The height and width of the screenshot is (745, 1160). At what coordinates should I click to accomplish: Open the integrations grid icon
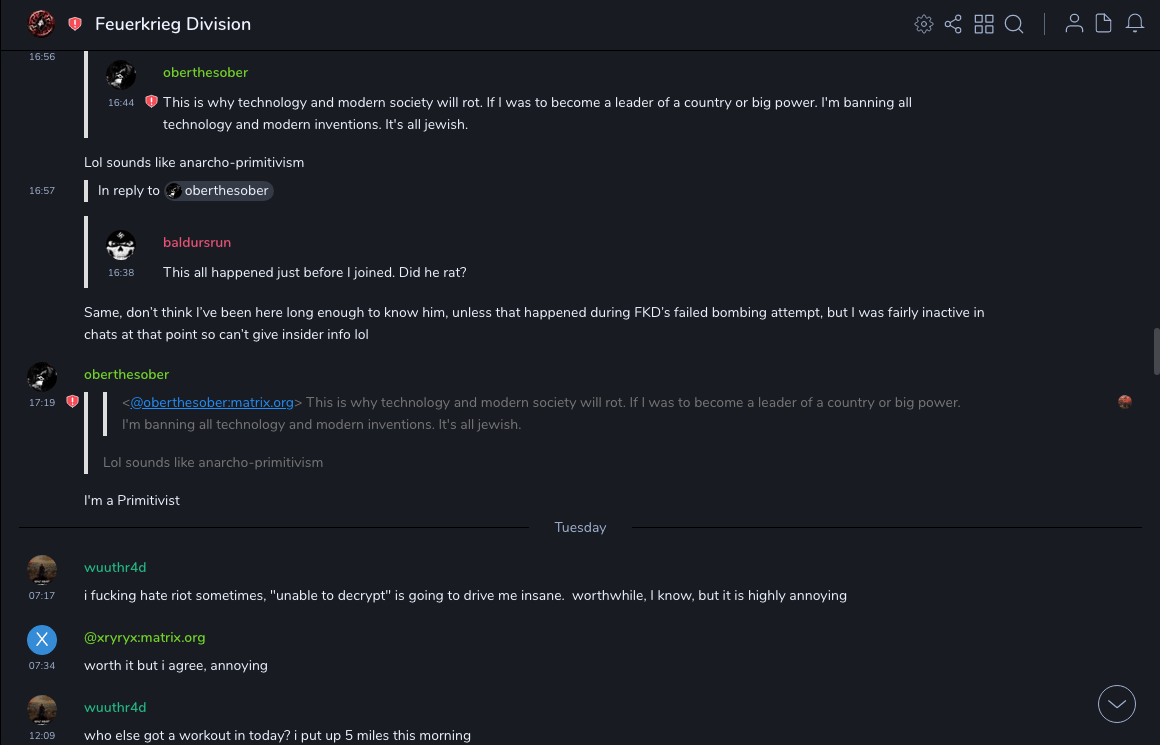pos(984,24)
